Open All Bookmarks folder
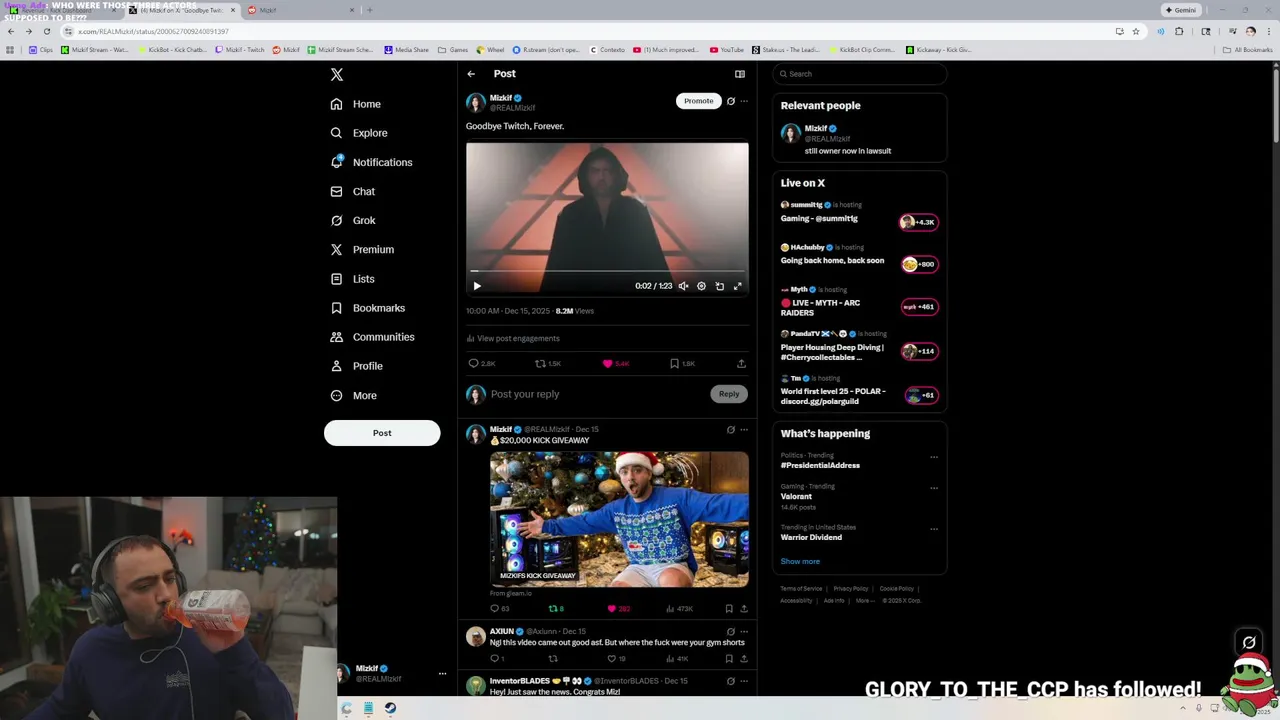 (x=1248, y=50)
